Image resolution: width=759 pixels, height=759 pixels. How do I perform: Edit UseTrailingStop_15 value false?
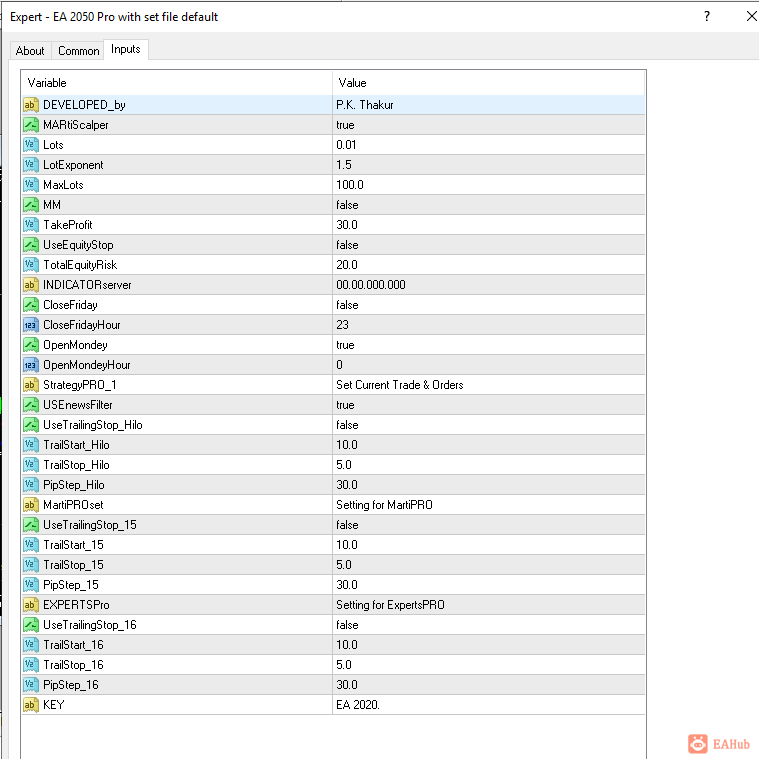488,525
